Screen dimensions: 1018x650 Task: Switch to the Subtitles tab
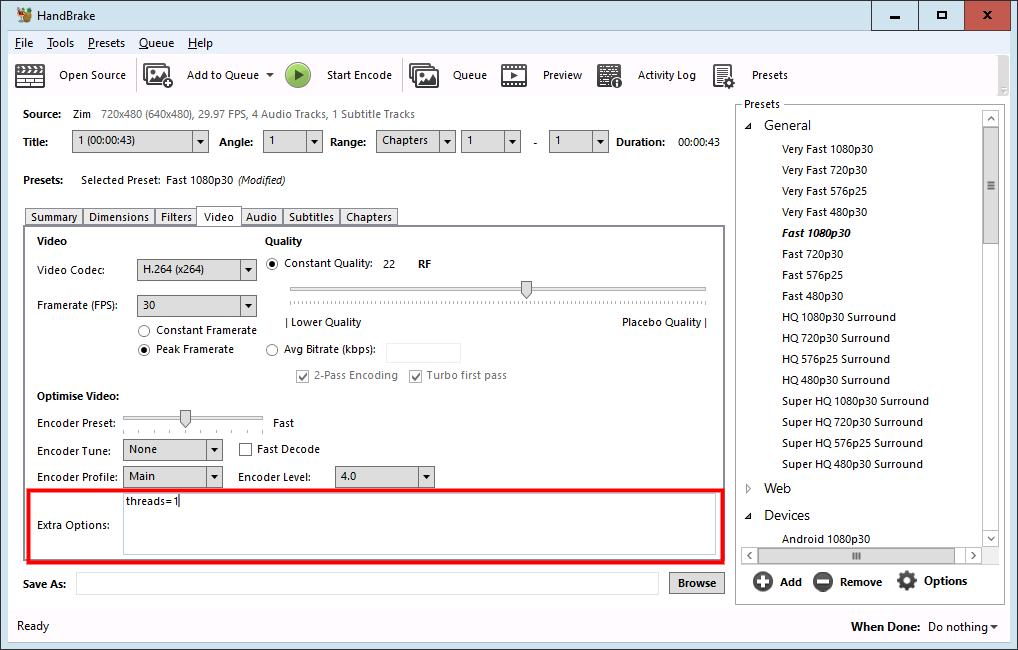point(312,217)
